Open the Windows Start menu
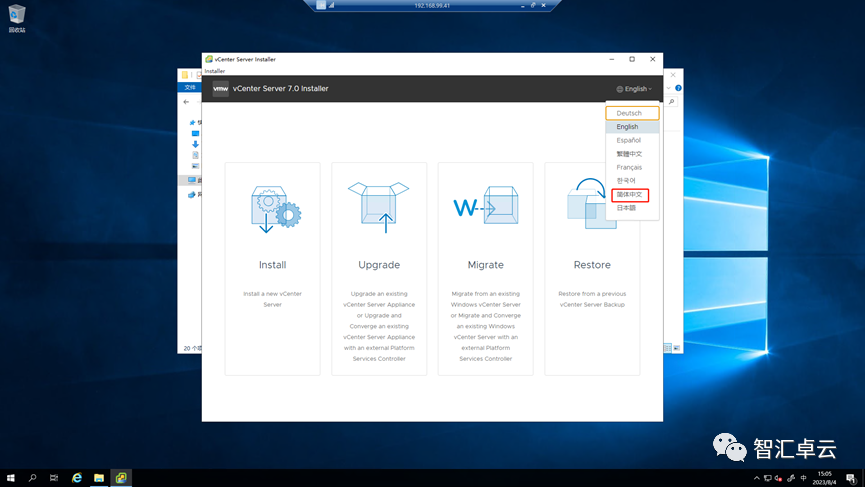This screenshot has height=487, width=865. click(10, 478)
